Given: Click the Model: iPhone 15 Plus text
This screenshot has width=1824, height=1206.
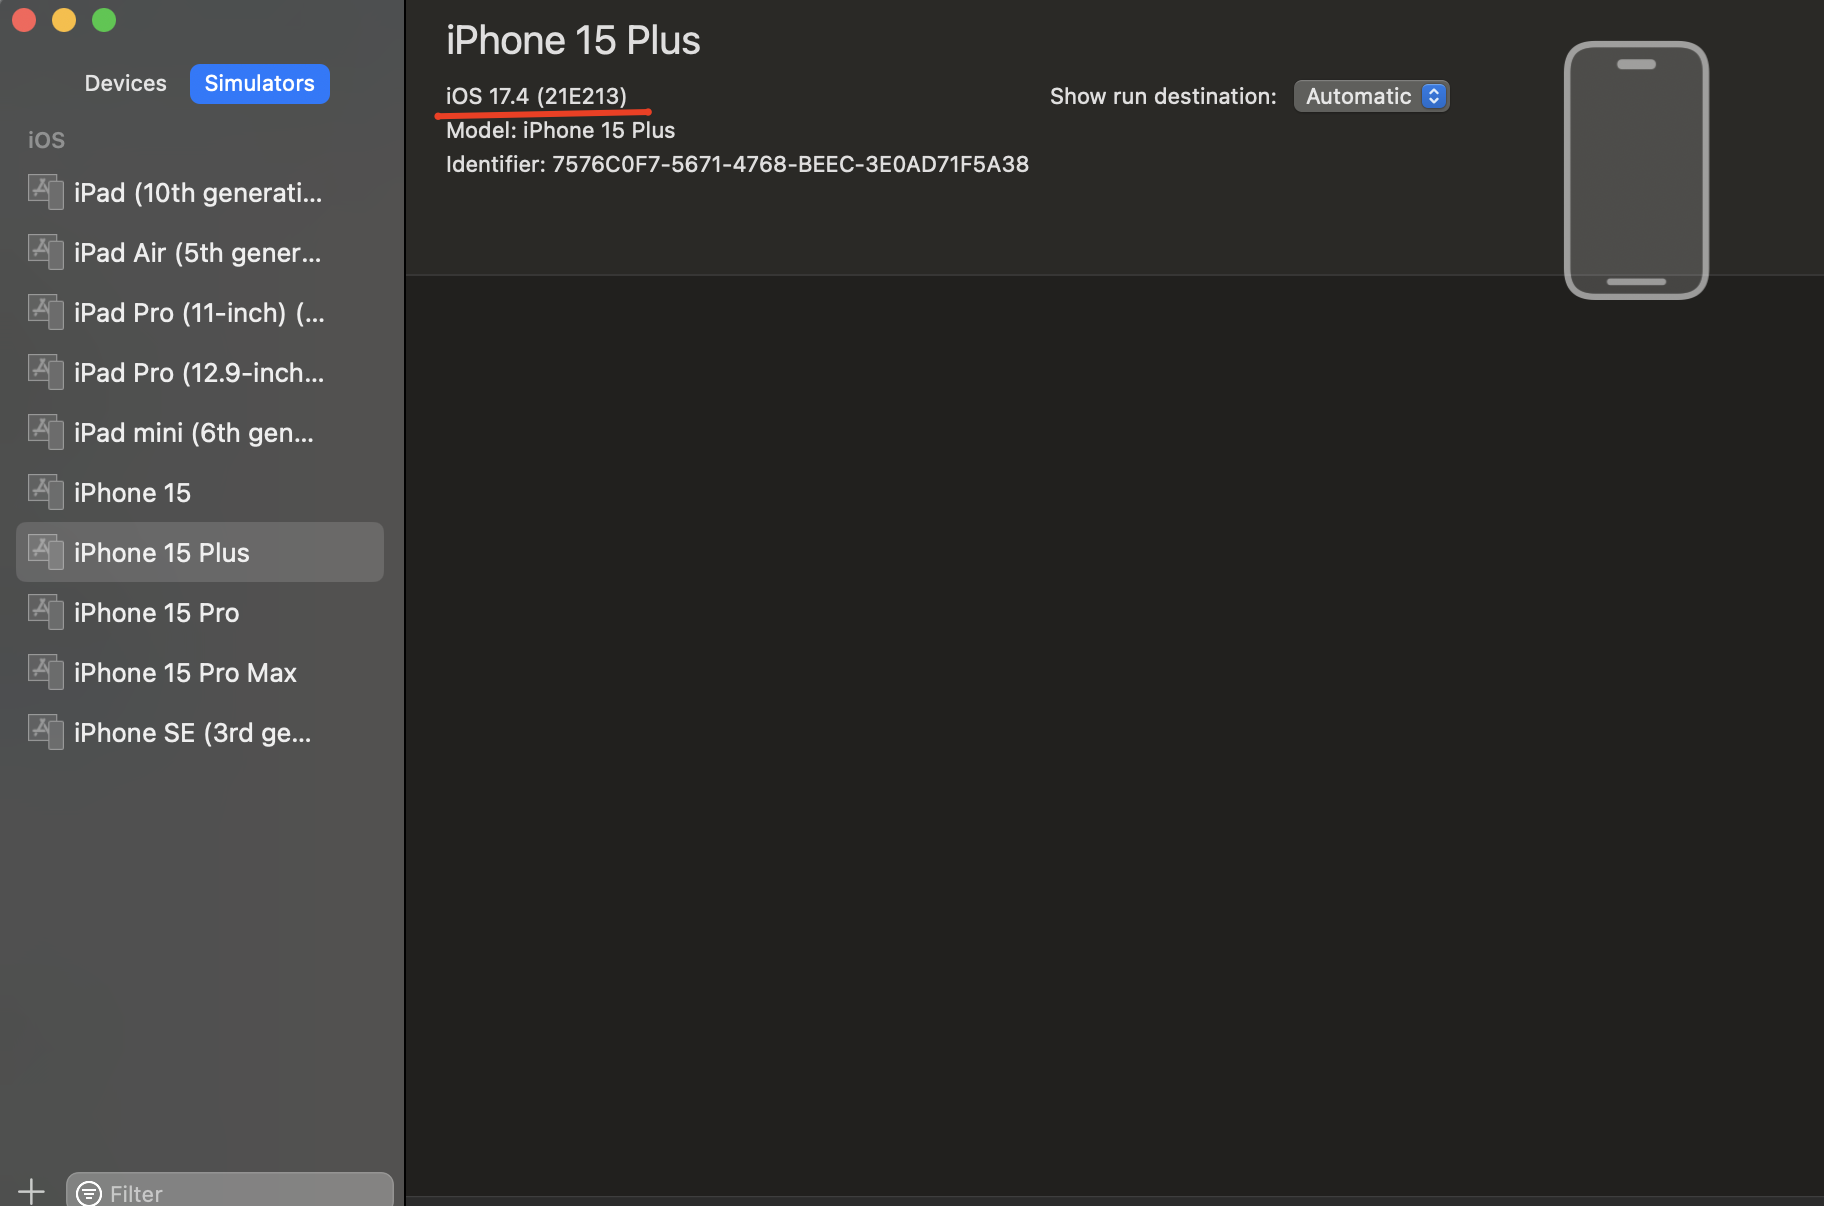Looking at the screenshot, I should pyautogui.click(x=560, y=130).
